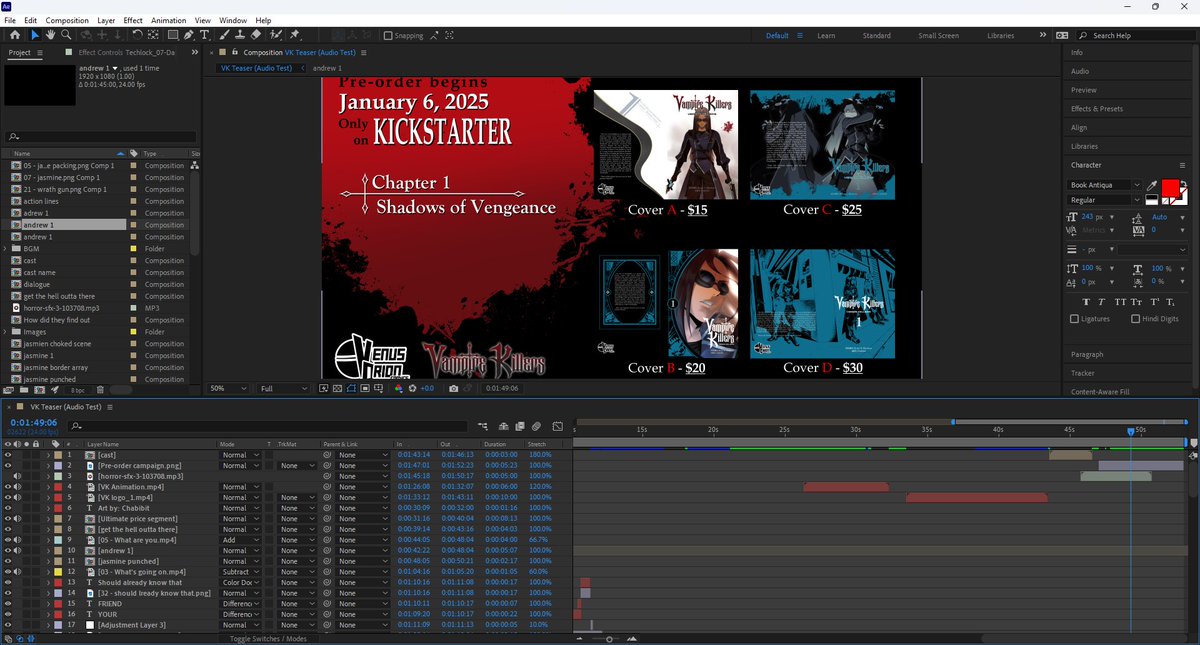Expand the Paragraph panel
The image size is (1200, 645).
point(1087,354)
